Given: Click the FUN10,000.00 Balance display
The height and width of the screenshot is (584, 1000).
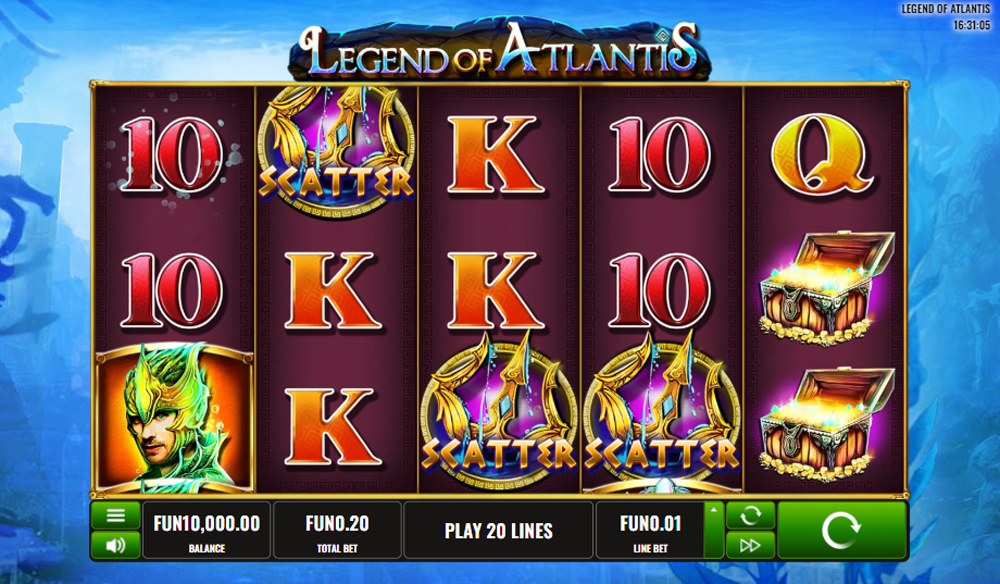Looking at the screenshot, I should [x=207, y=530].
